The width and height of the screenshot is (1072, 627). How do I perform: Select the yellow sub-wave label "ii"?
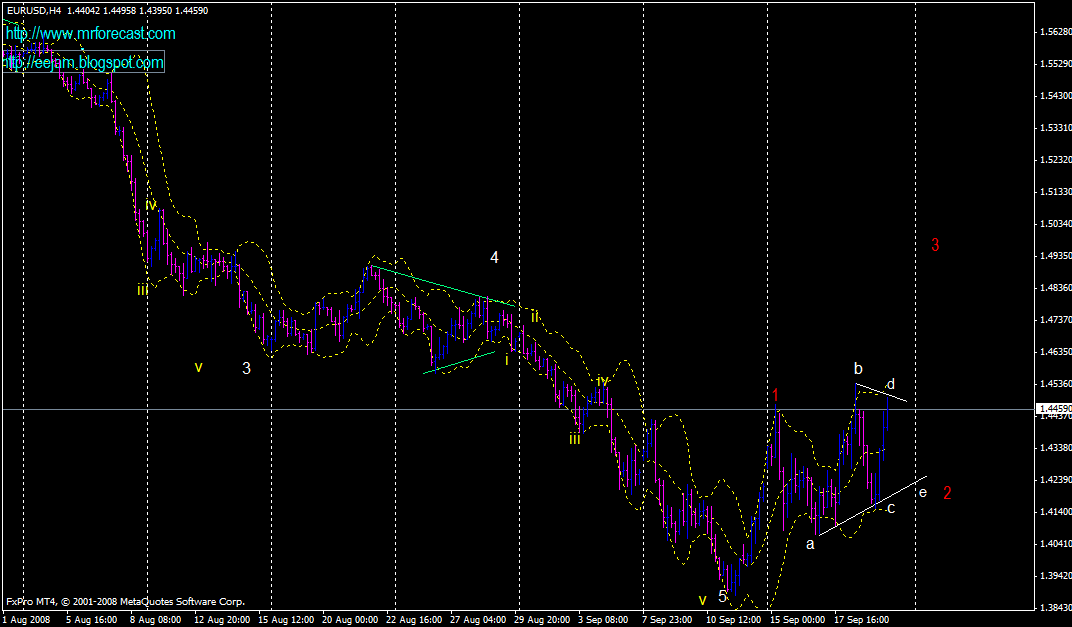[535, 316]
